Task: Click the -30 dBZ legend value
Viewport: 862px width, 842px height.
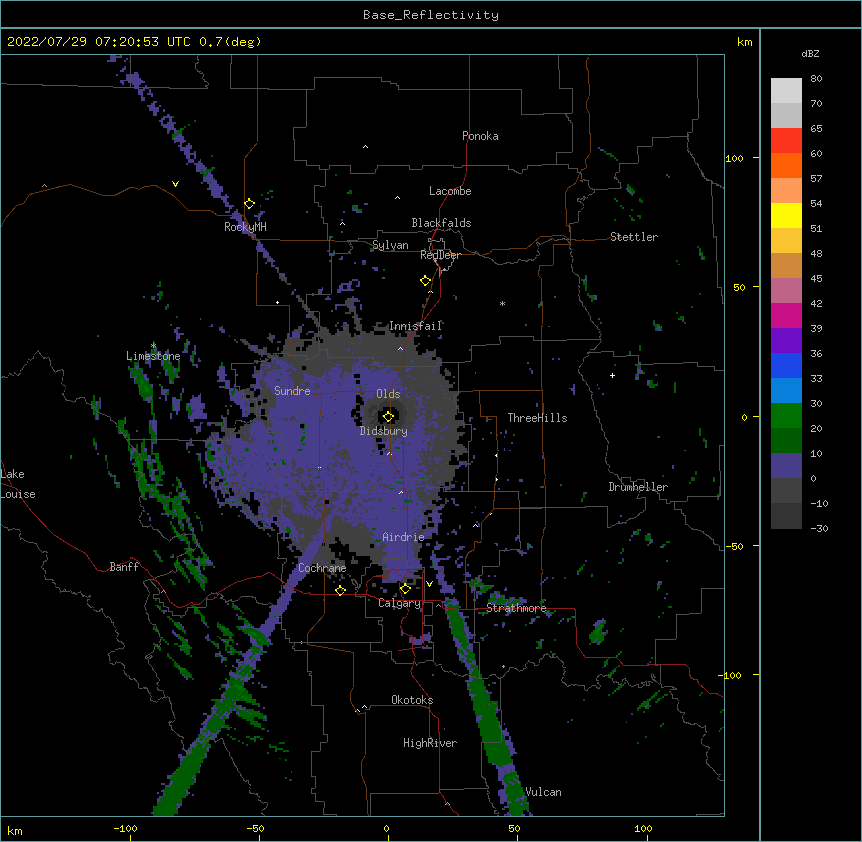Action: click(819, 529)
